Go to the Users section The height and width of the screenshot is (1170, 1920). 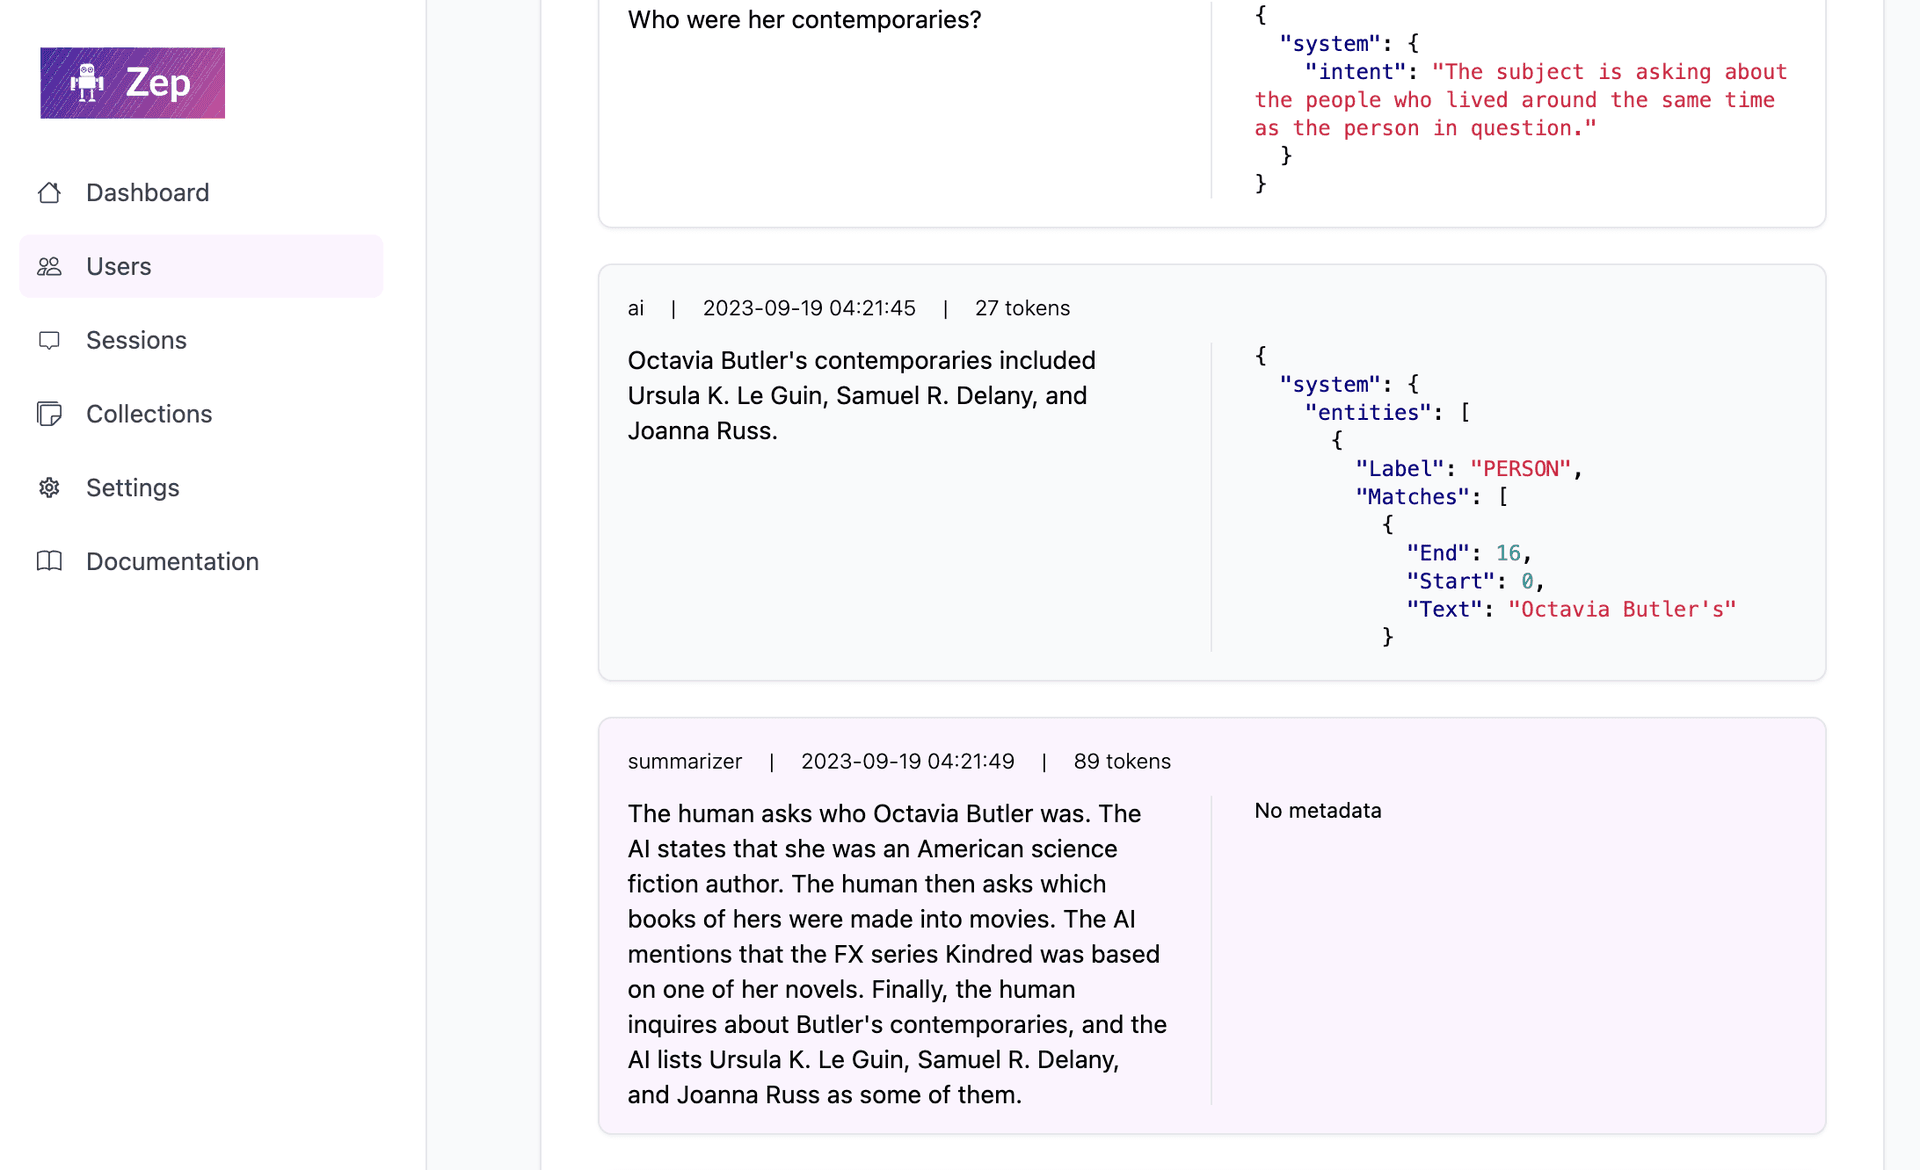119,266
